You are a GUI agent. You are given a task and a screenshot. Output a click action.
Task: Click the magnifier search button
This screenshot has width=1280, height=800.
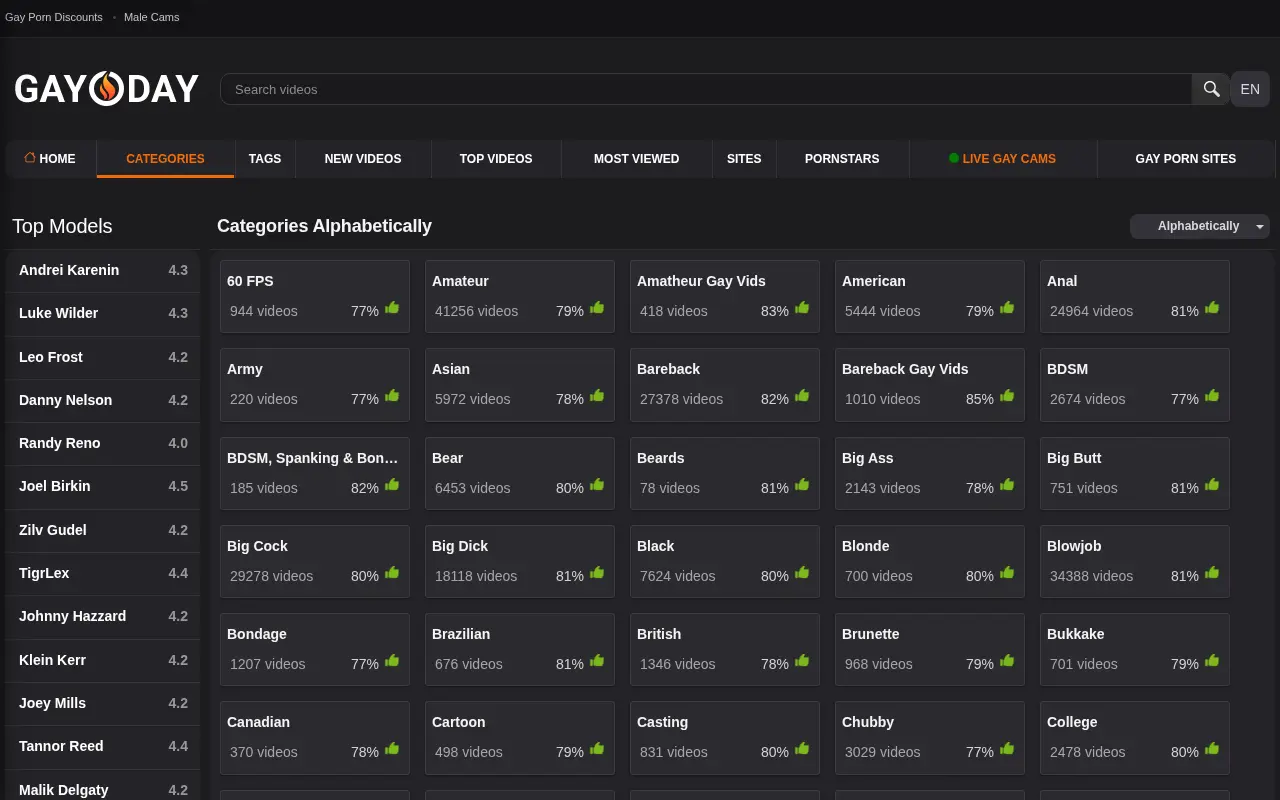pyautogui.click(x=1211, y=89)
